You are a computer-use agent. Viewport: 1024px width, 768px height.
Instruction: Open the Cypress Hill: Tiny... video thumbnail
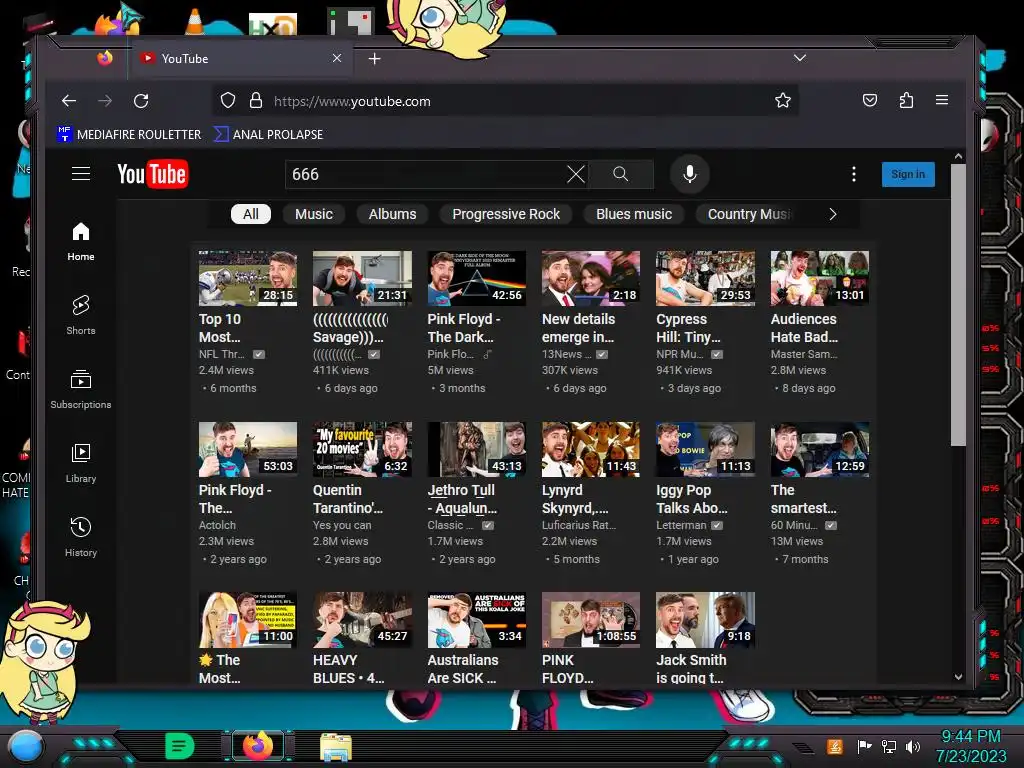click(705, 278)
